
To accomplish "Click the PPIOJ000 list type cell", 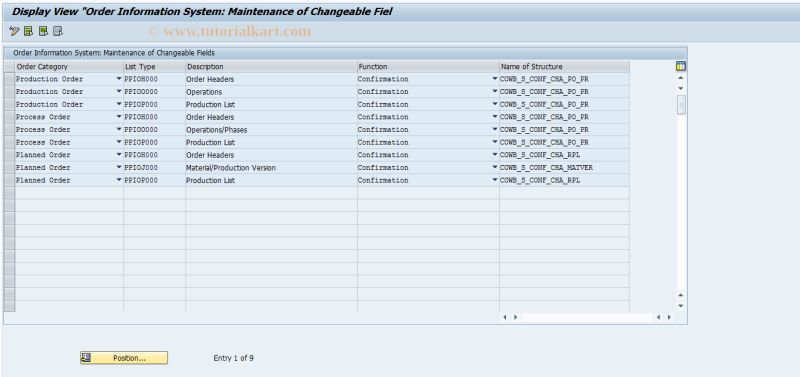I will [154, 167].
